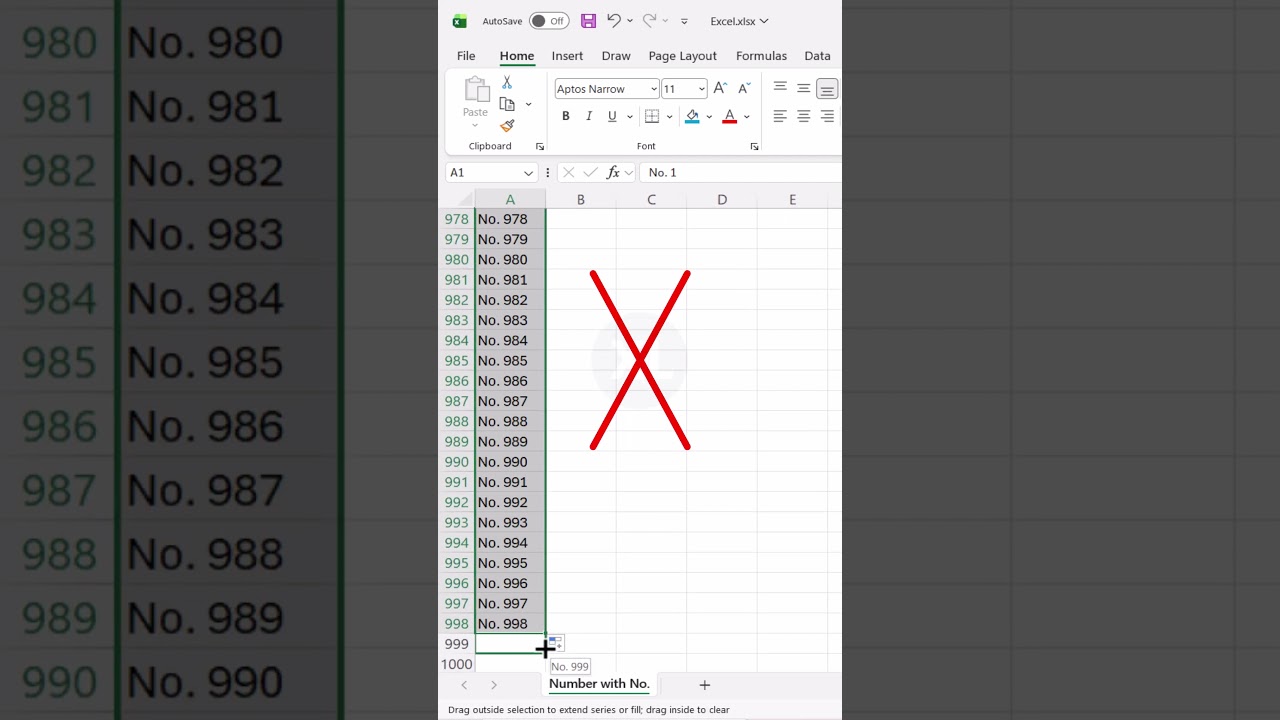This screenshot has width=1280, height=720.
Task: Open the Page Layout tab
Action: (x=682, y=56)
